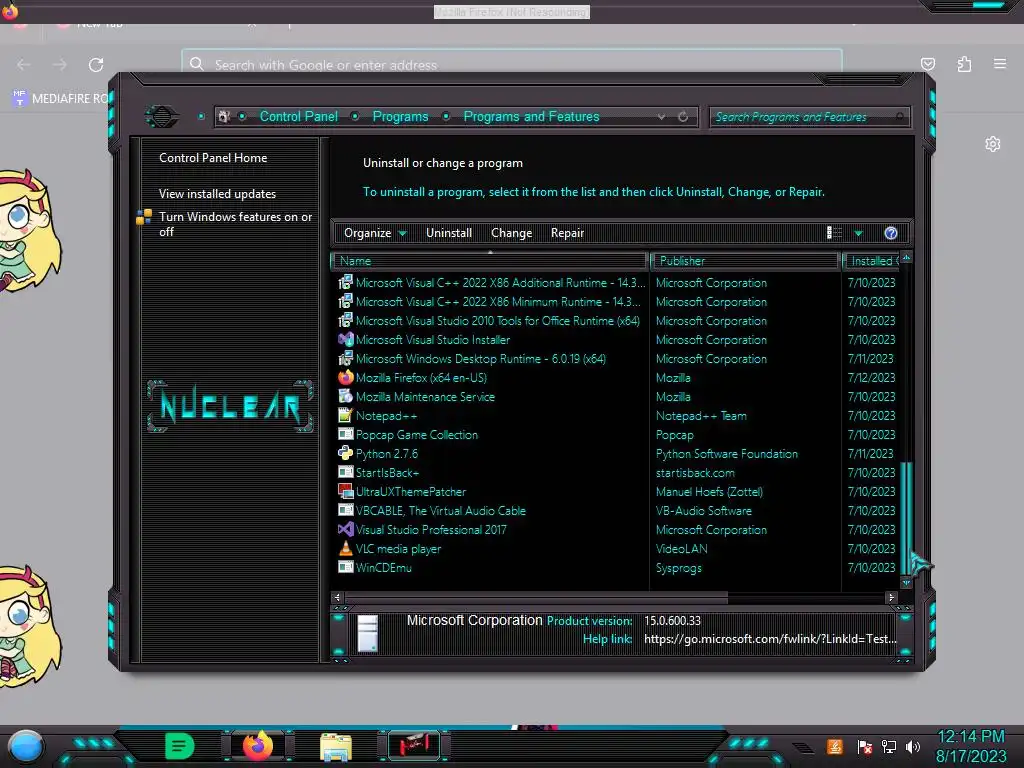The width and height of the screenshot is (1024, 768).
Task: Click the Change button
Action: [x=511, y=233]
